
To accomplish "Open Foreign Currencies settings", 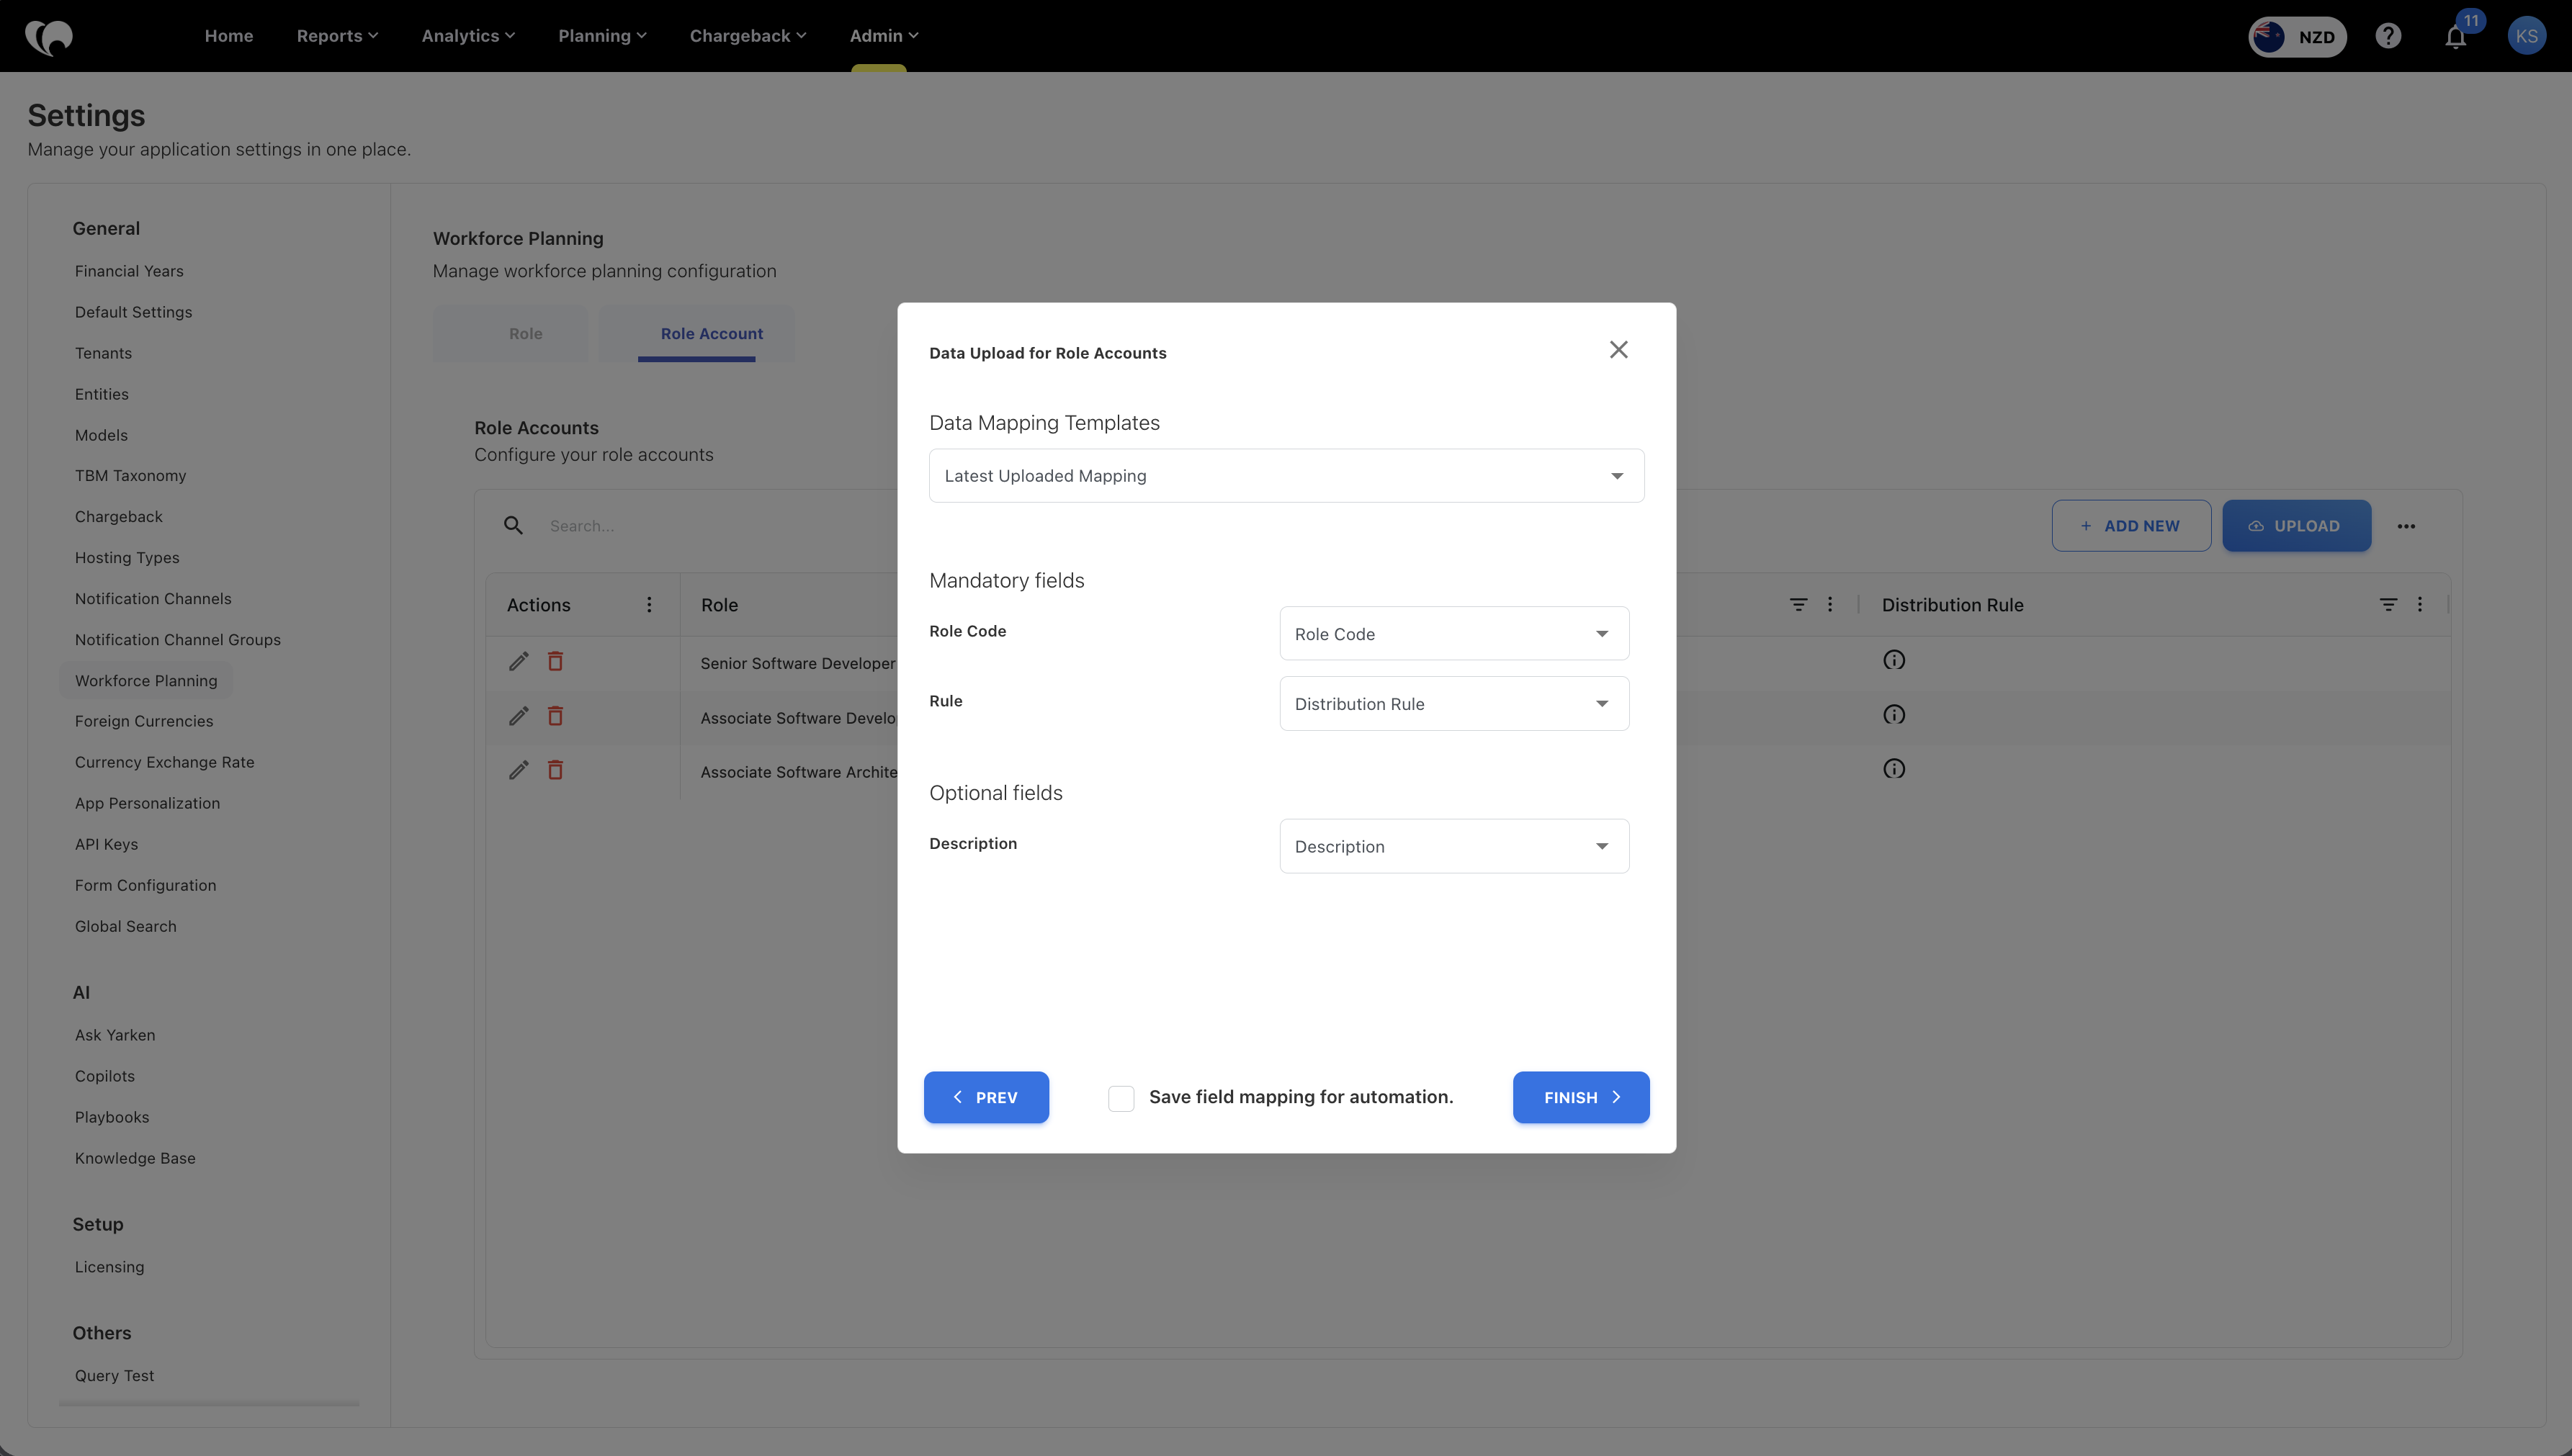I will 144,721.
